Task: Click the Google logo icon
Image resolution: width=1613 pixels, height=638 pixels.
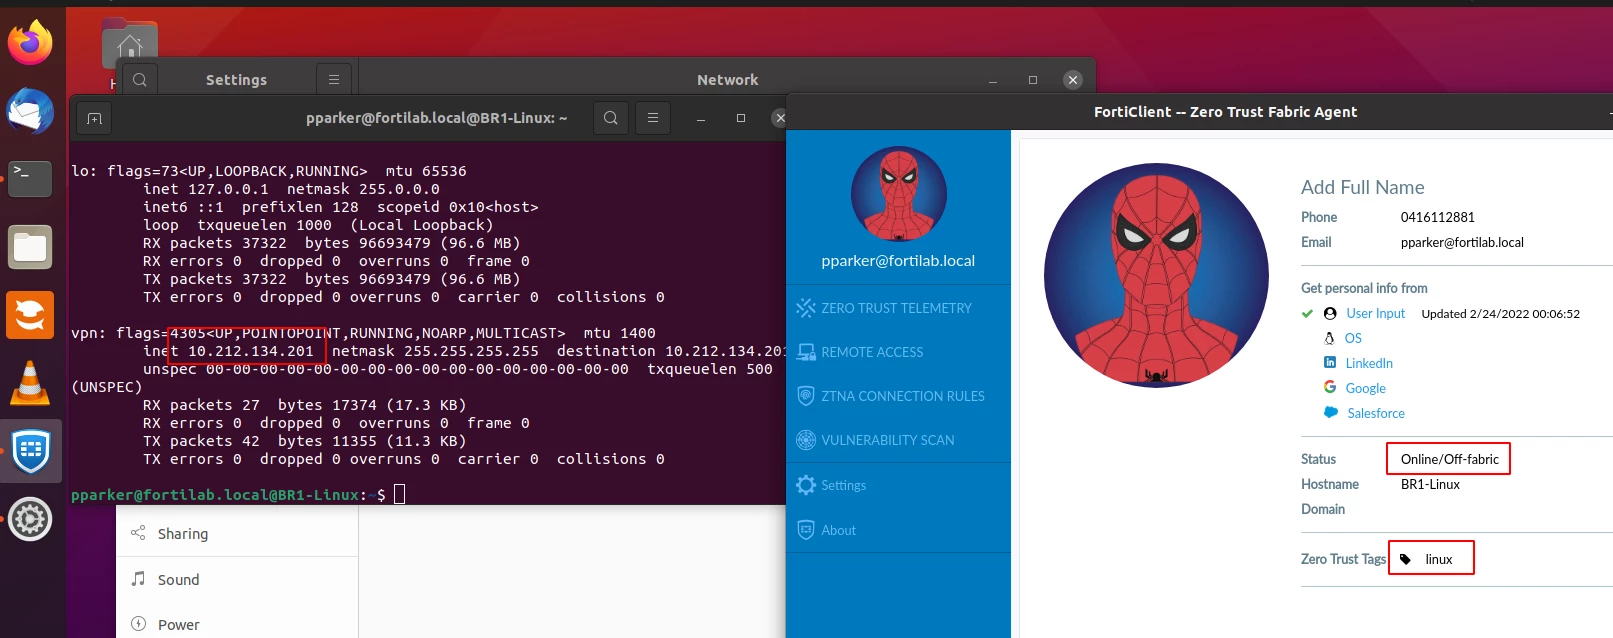Action: [1330, 387]
